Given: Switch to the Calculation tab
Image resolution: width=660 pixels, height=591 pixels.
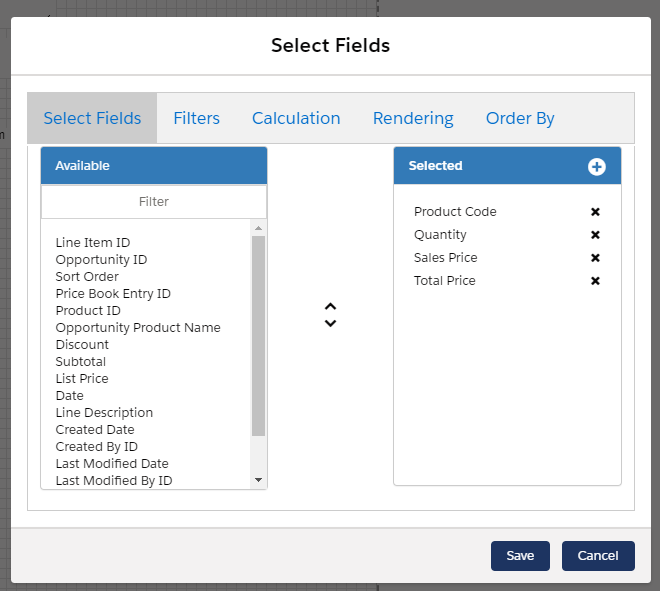Looking at the screenshot, I should [296, 118].
